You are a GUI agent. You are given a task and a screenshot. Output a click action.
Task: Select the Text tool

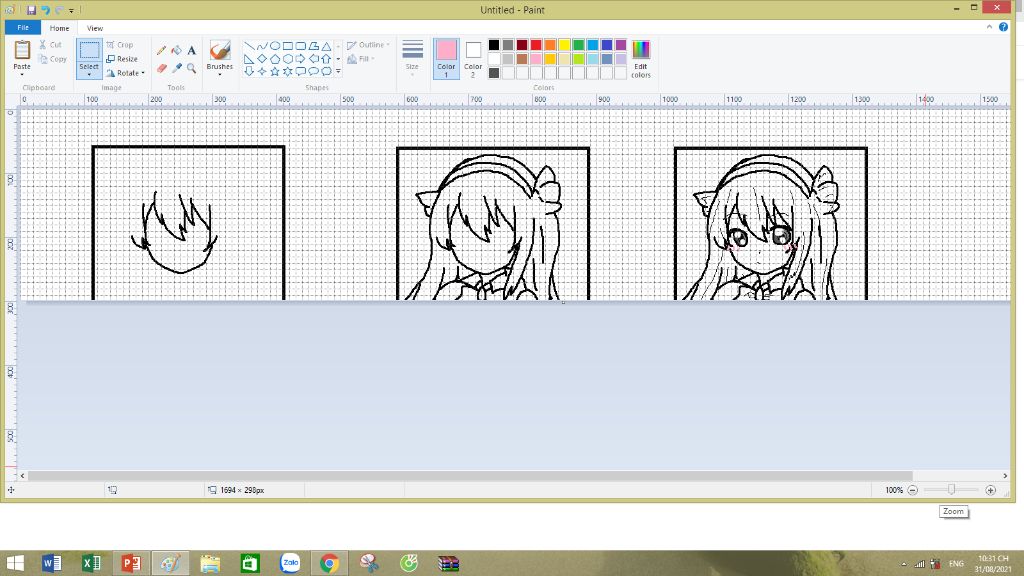[191, 50]
